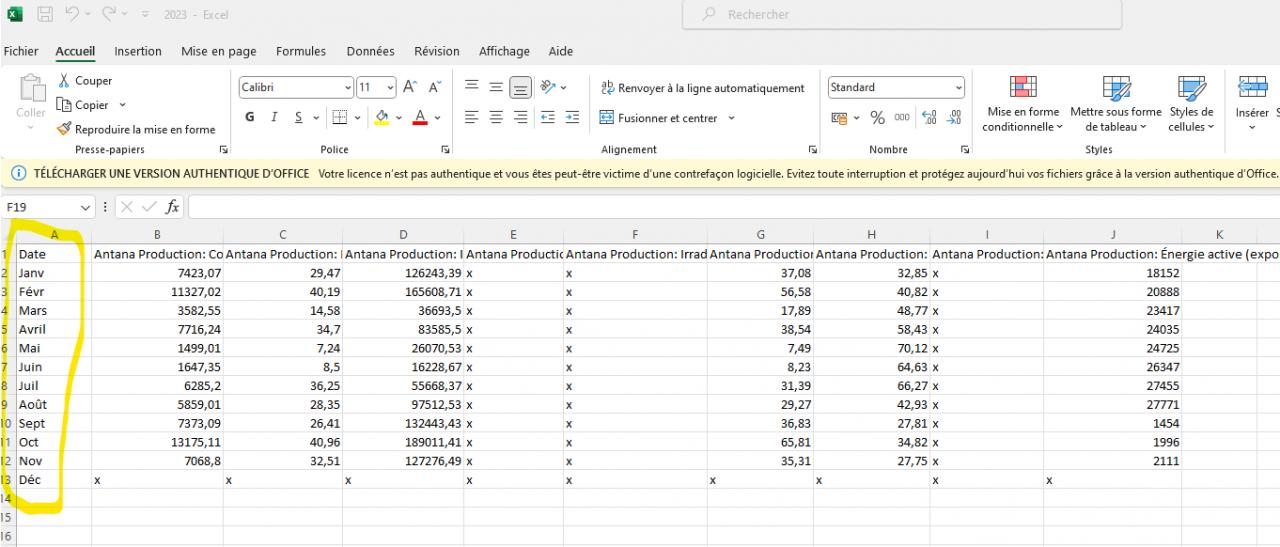
Task: Apply the yellow fill color swatch
Action: pyautogui.click(x=382, y=118)
